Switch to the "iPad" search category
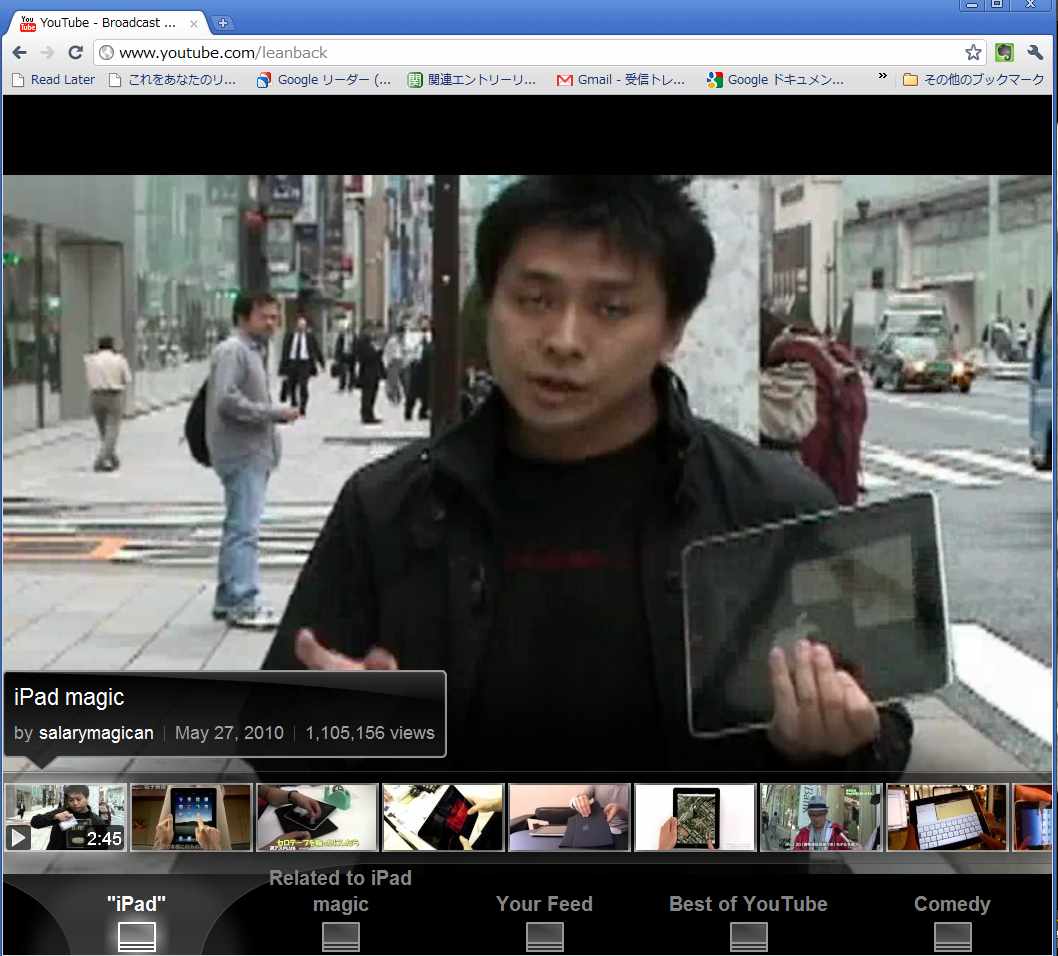Image resolution: width=1058 pixels, height=956 pixels. click(x=136, y=921)
